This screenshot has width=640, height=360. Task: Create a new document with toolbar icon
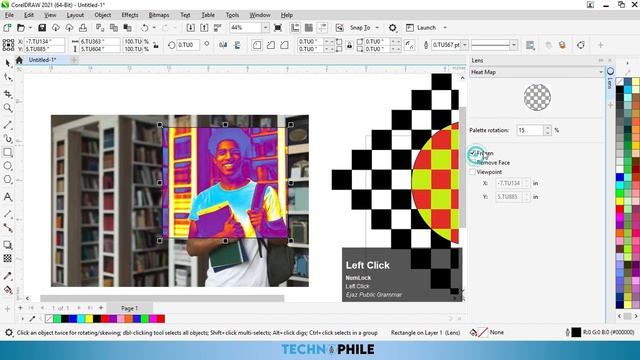click(7, 28)
